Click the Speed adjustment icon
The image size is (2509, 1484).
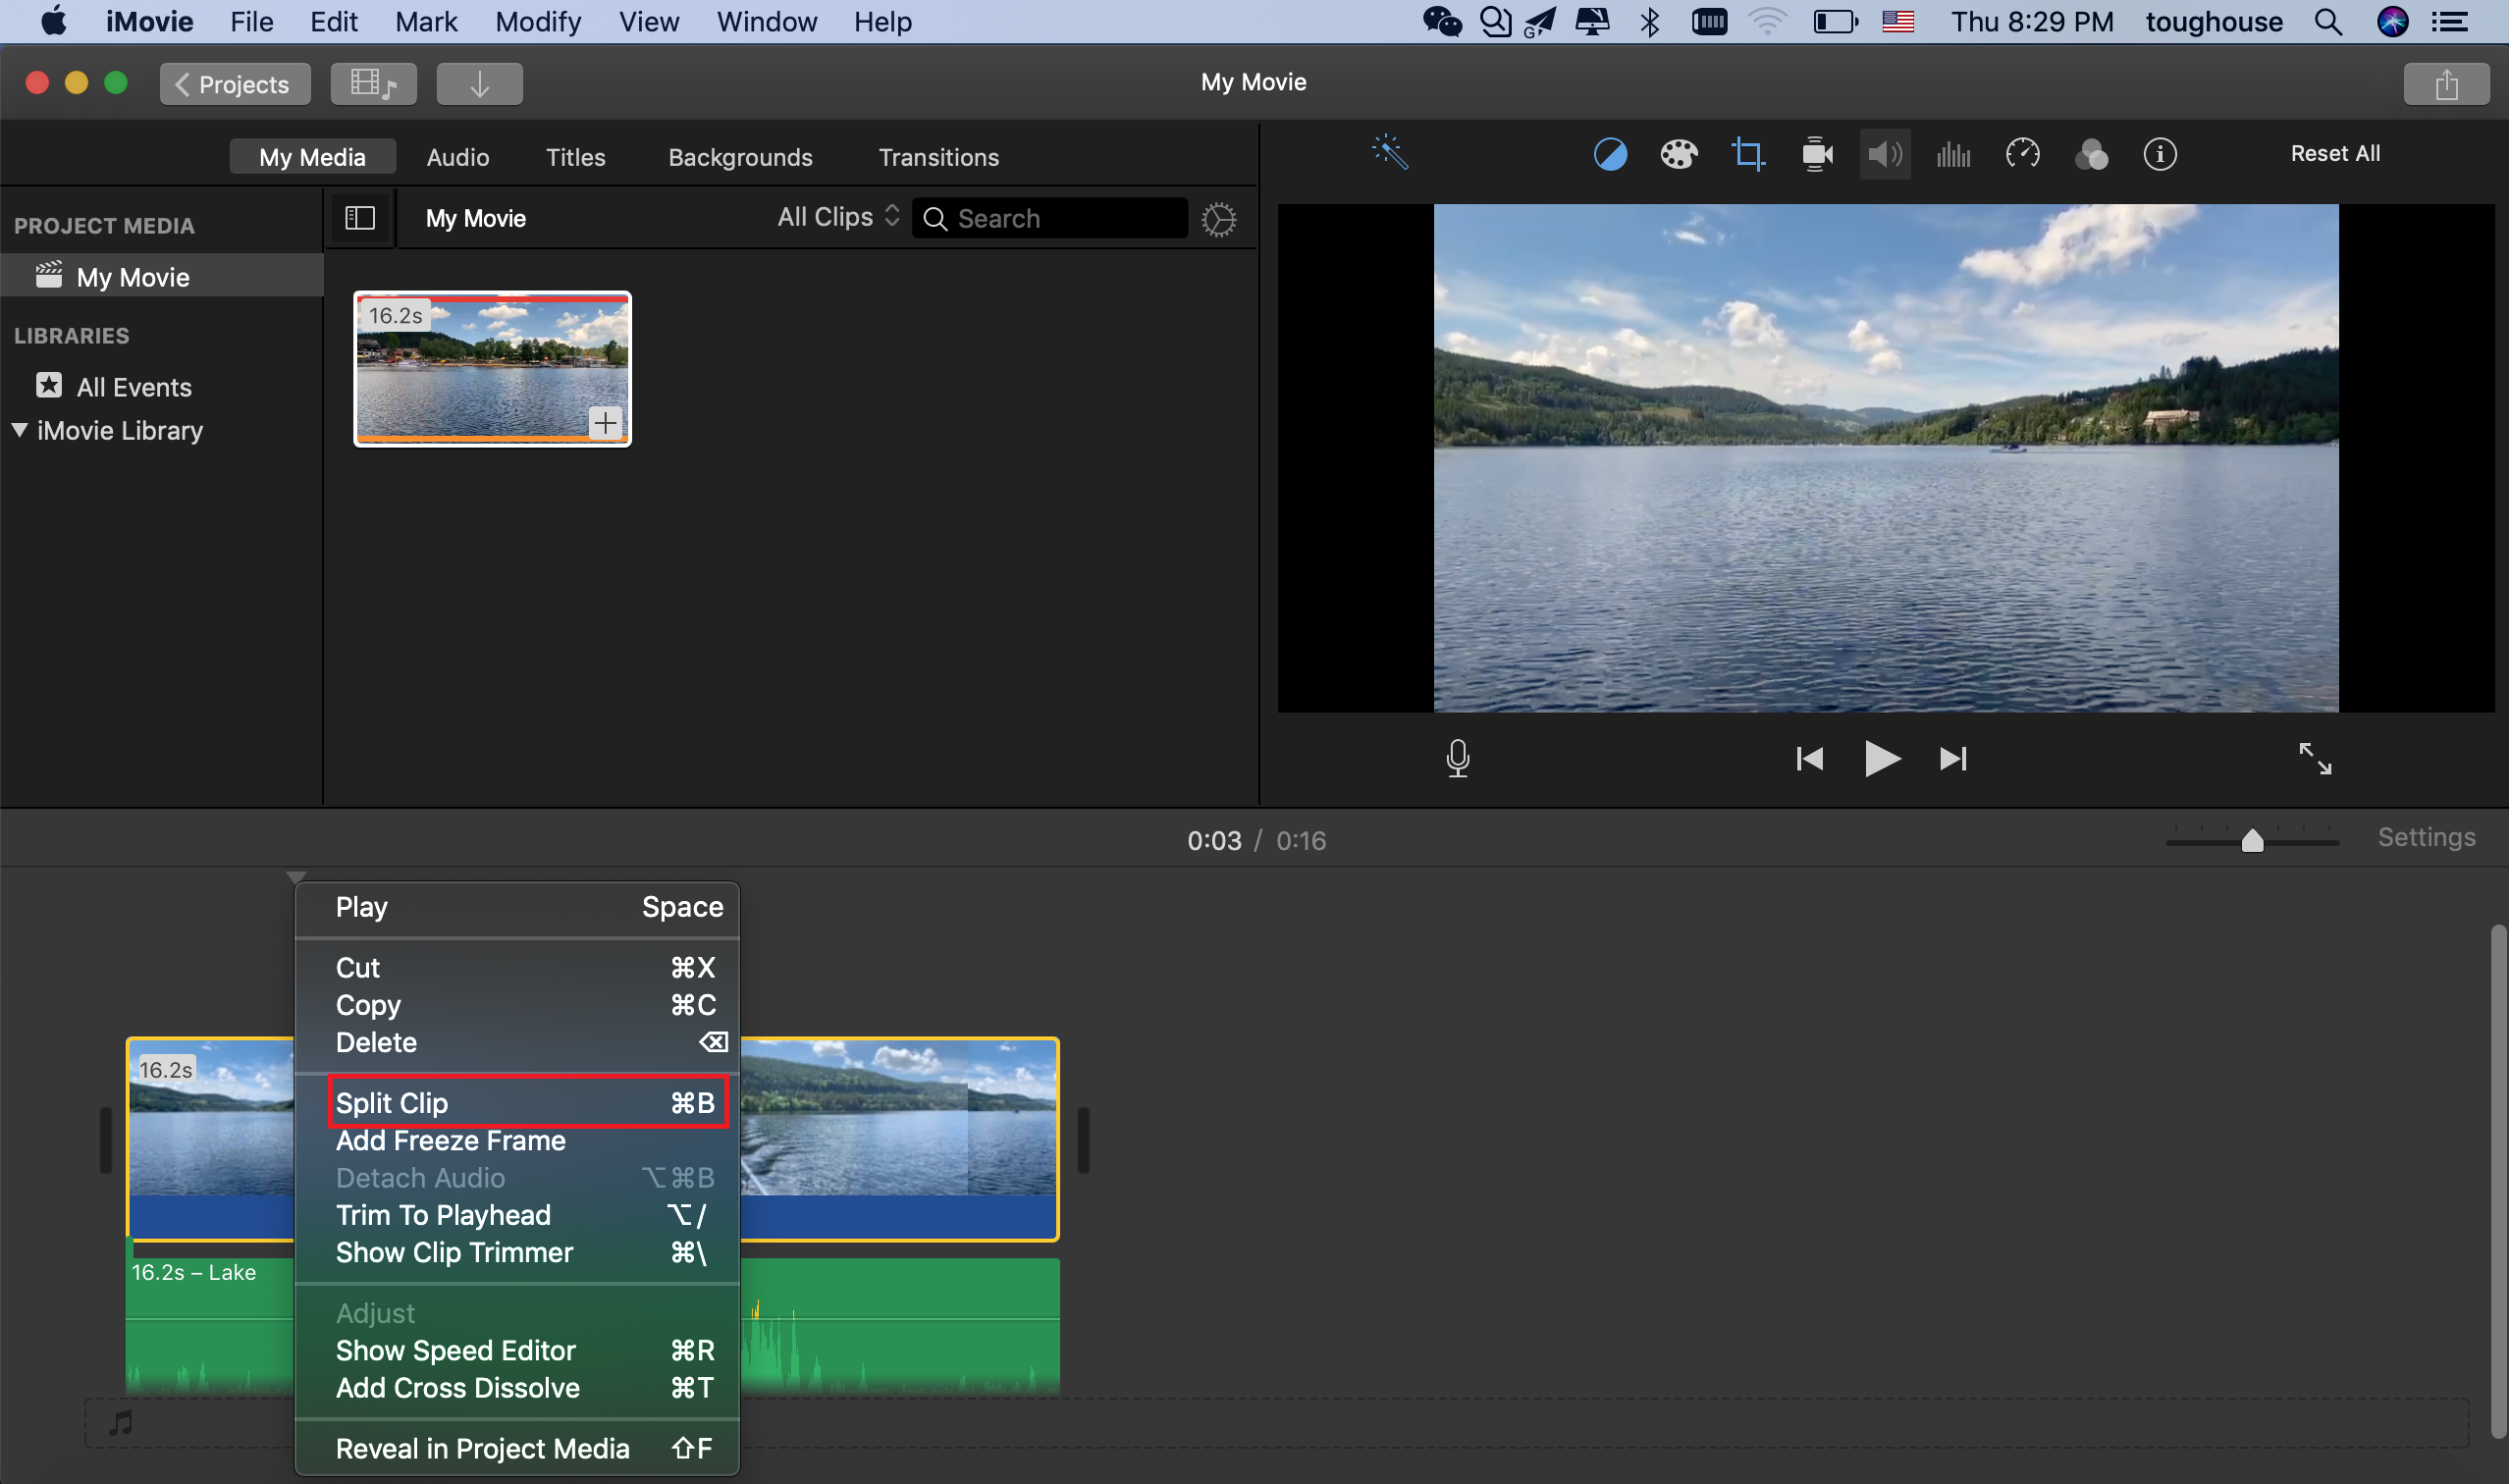coord(2019,154)
